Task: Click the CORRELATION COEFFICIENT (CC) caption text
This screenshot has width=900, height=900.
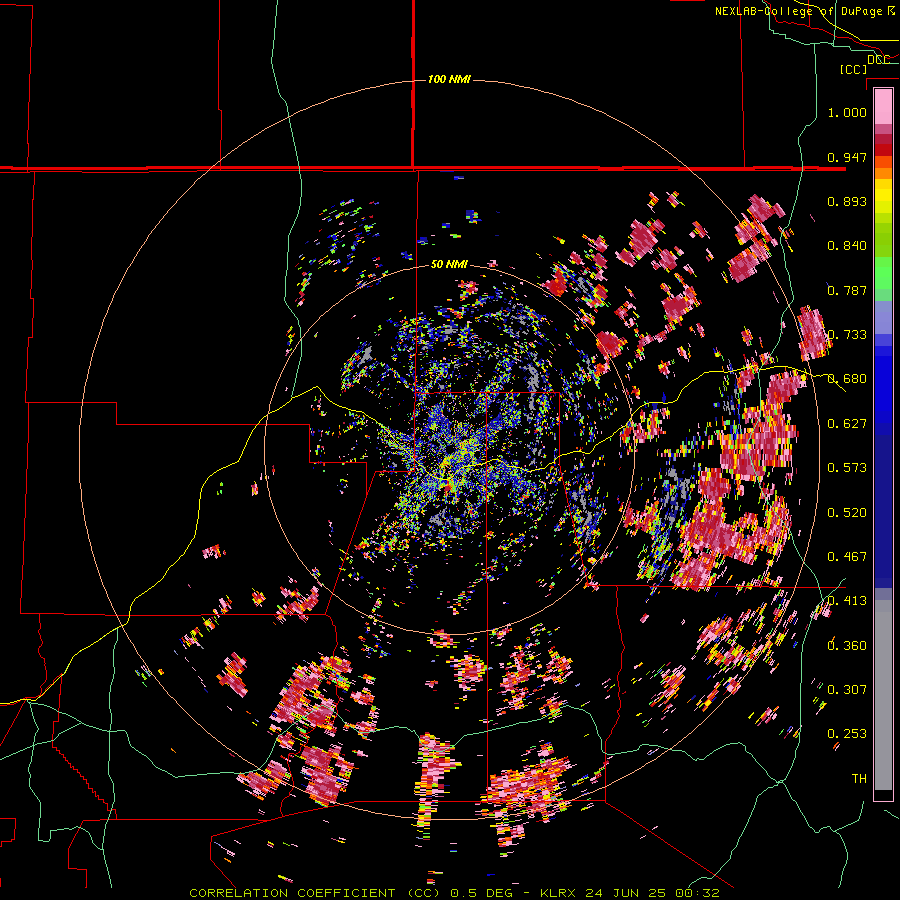Action: (x=315, y=893)
